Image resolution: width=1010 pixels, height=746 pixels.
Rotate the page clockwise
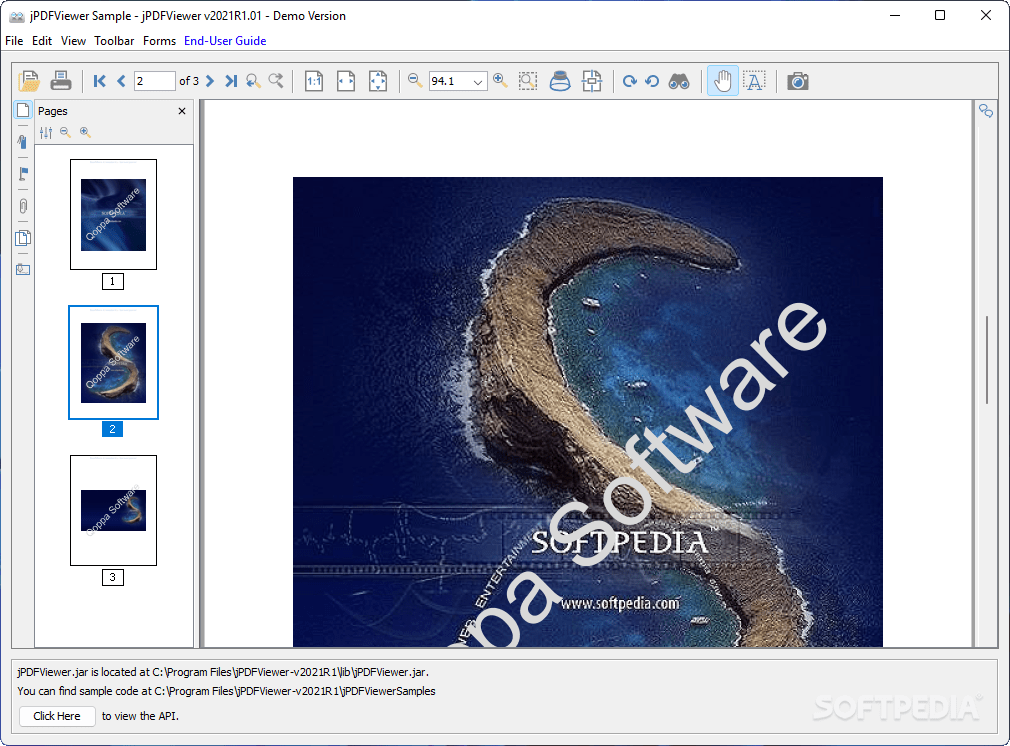tap(630, 81)
